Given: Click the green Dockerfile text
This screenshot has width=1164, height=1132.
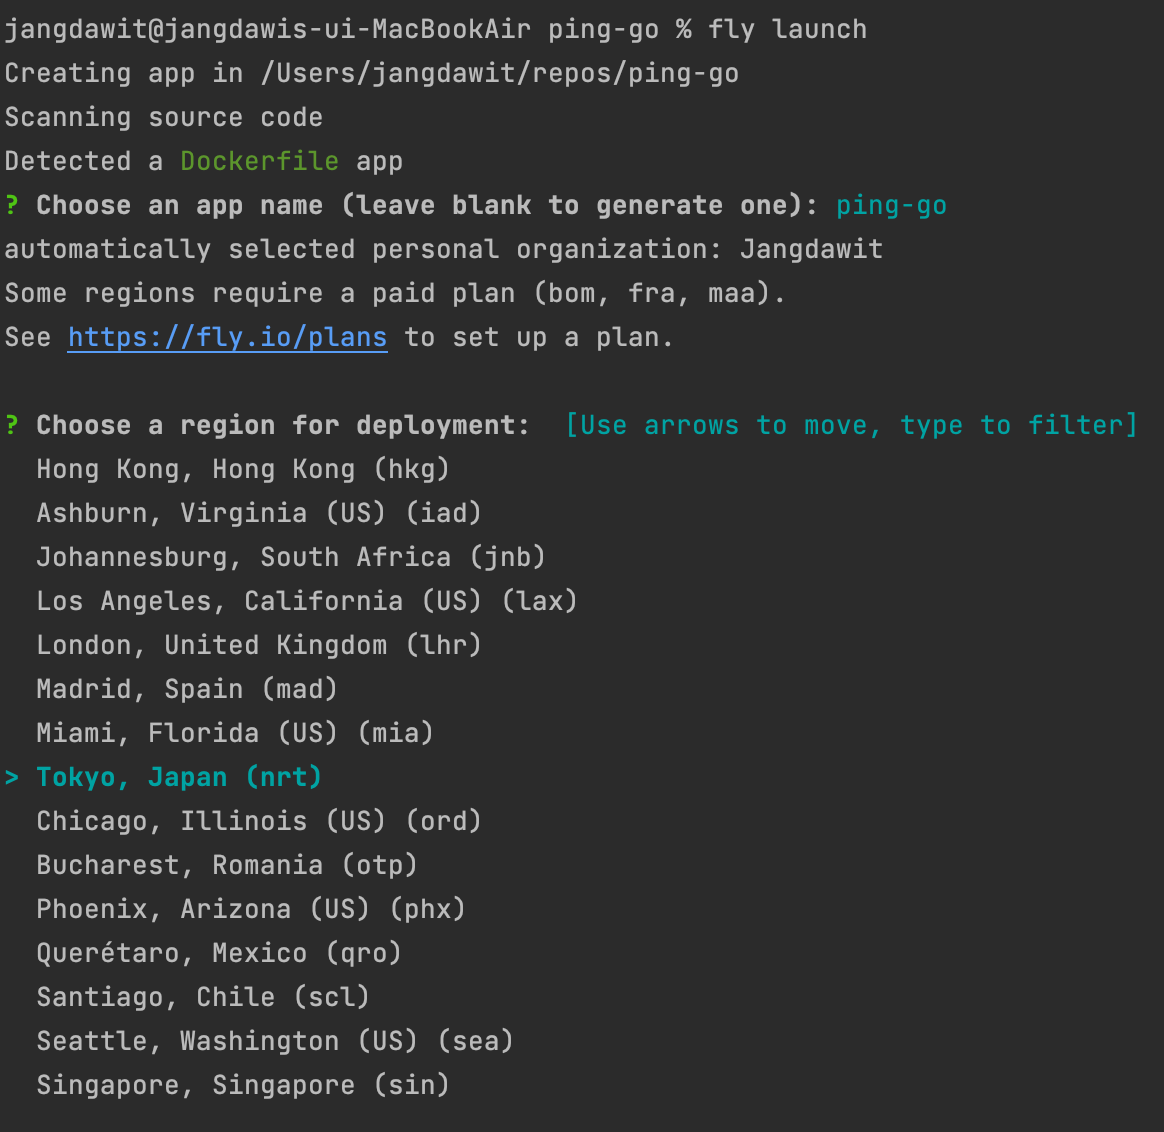Looking at the screenshot, I should tap(259, 161).
